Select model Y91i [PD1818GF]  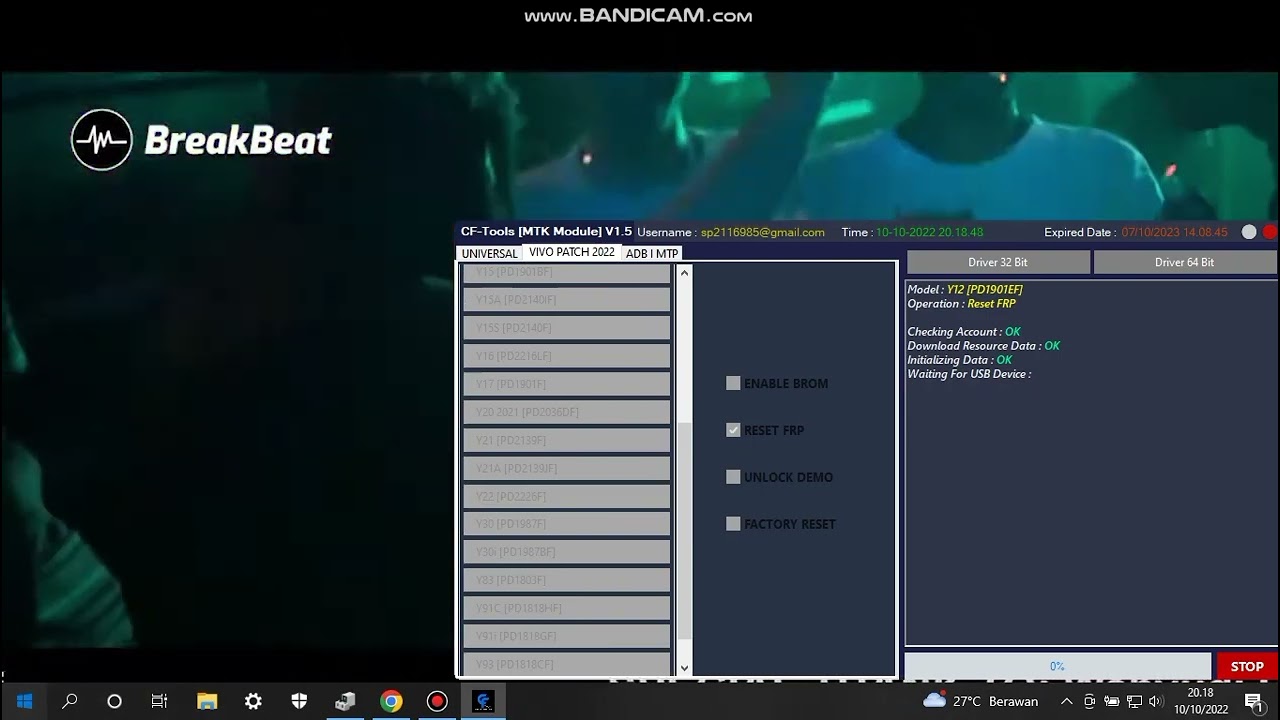[567, 635]
